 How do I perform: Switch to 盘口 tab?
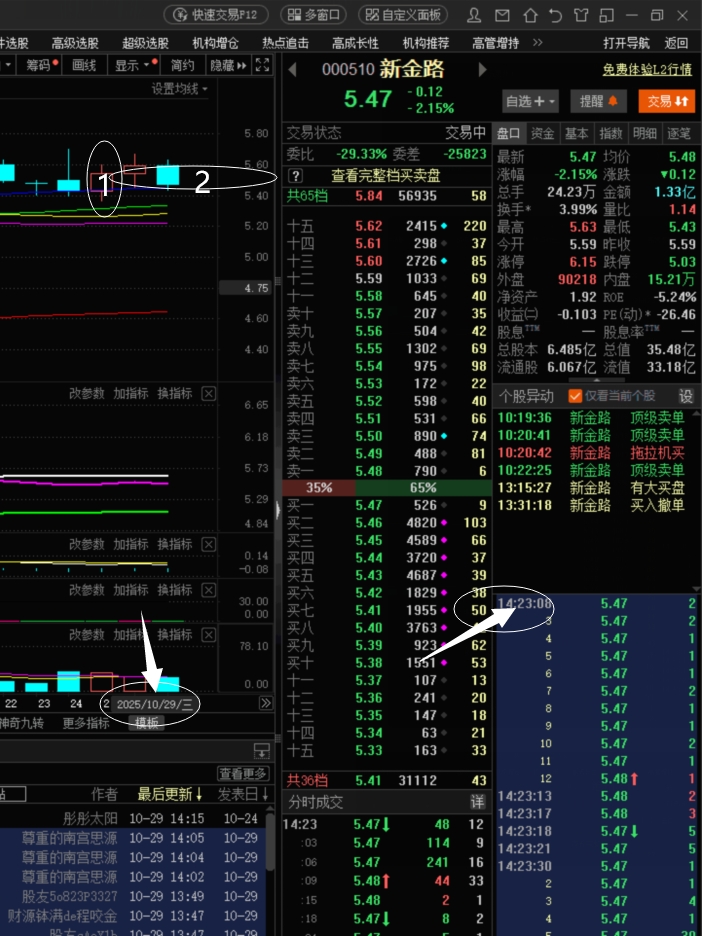pyautogui.click(x=509, y=133)
